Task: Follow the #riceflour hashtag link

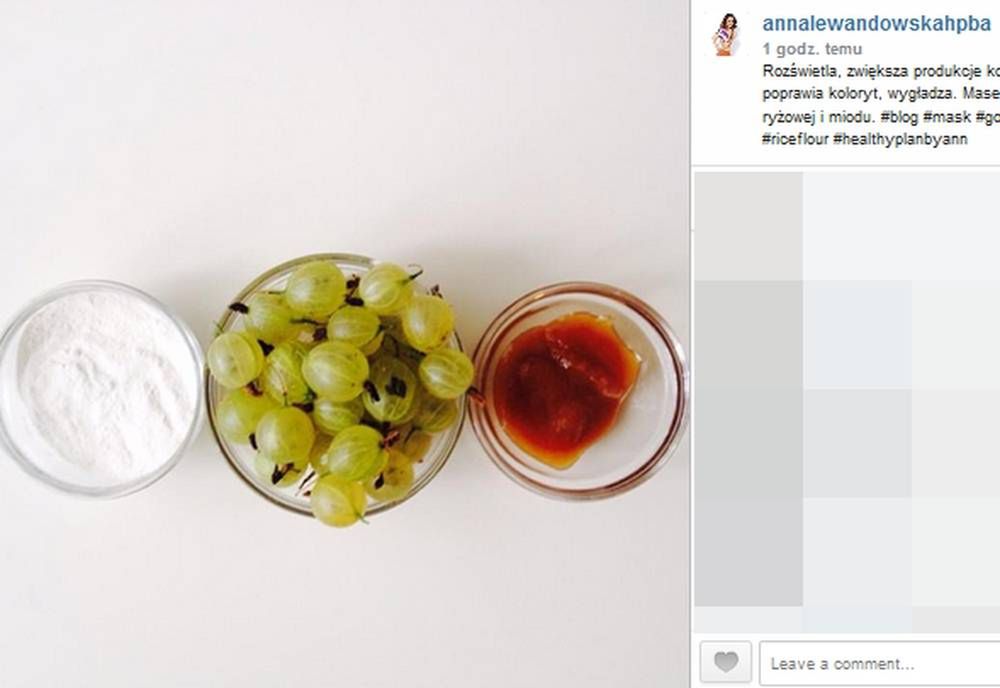Action: (x=795, y=139)
